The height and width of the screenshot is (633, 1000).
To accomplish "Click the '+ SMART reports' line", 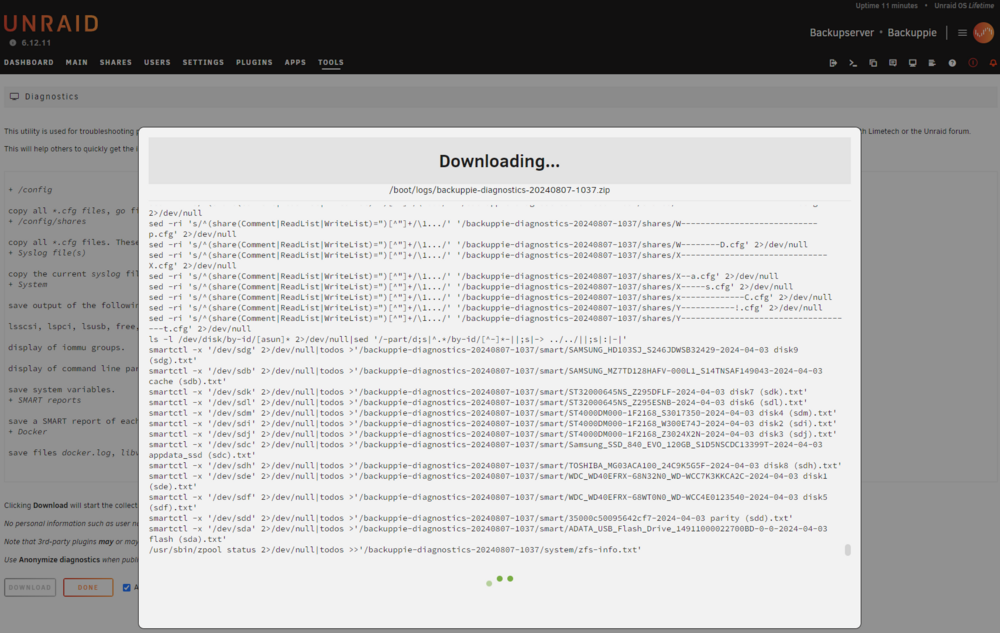I will point(45,400).
